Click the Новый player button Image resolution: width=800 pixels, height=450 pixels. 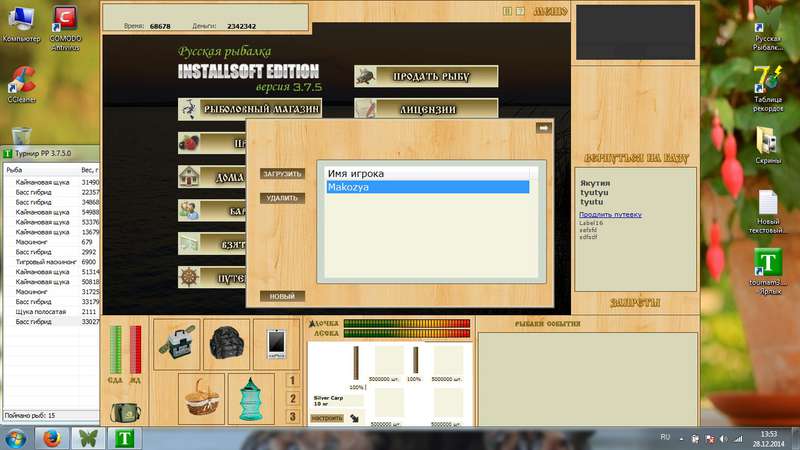[x=282, y=296]
